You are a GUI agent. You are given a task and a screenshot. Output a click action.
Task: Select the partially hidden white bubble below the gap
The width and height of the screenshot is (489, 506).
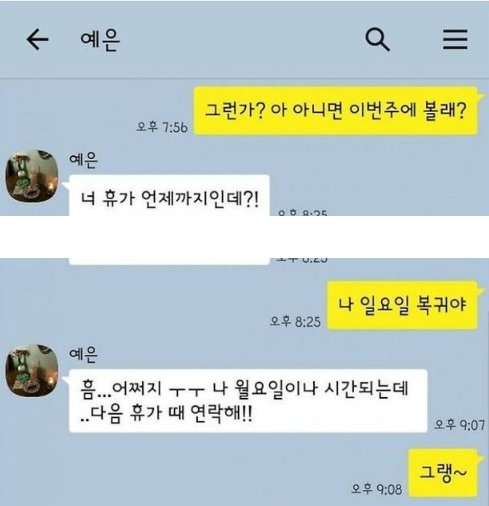click(x=169, y=261)
